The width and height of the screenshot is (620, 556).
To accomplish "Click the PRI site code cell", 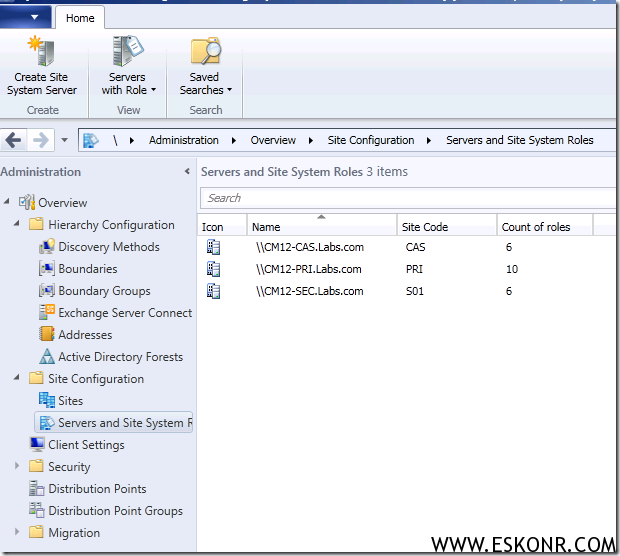I will 414,270.
